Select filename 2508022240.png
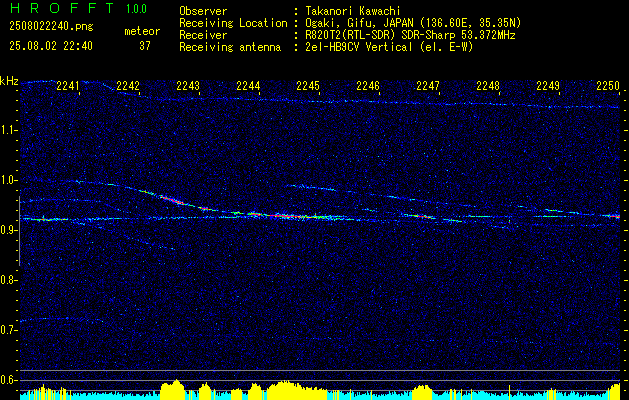This screenshot has height=400, width=629. pyautogui.click(x=51, y=27)
